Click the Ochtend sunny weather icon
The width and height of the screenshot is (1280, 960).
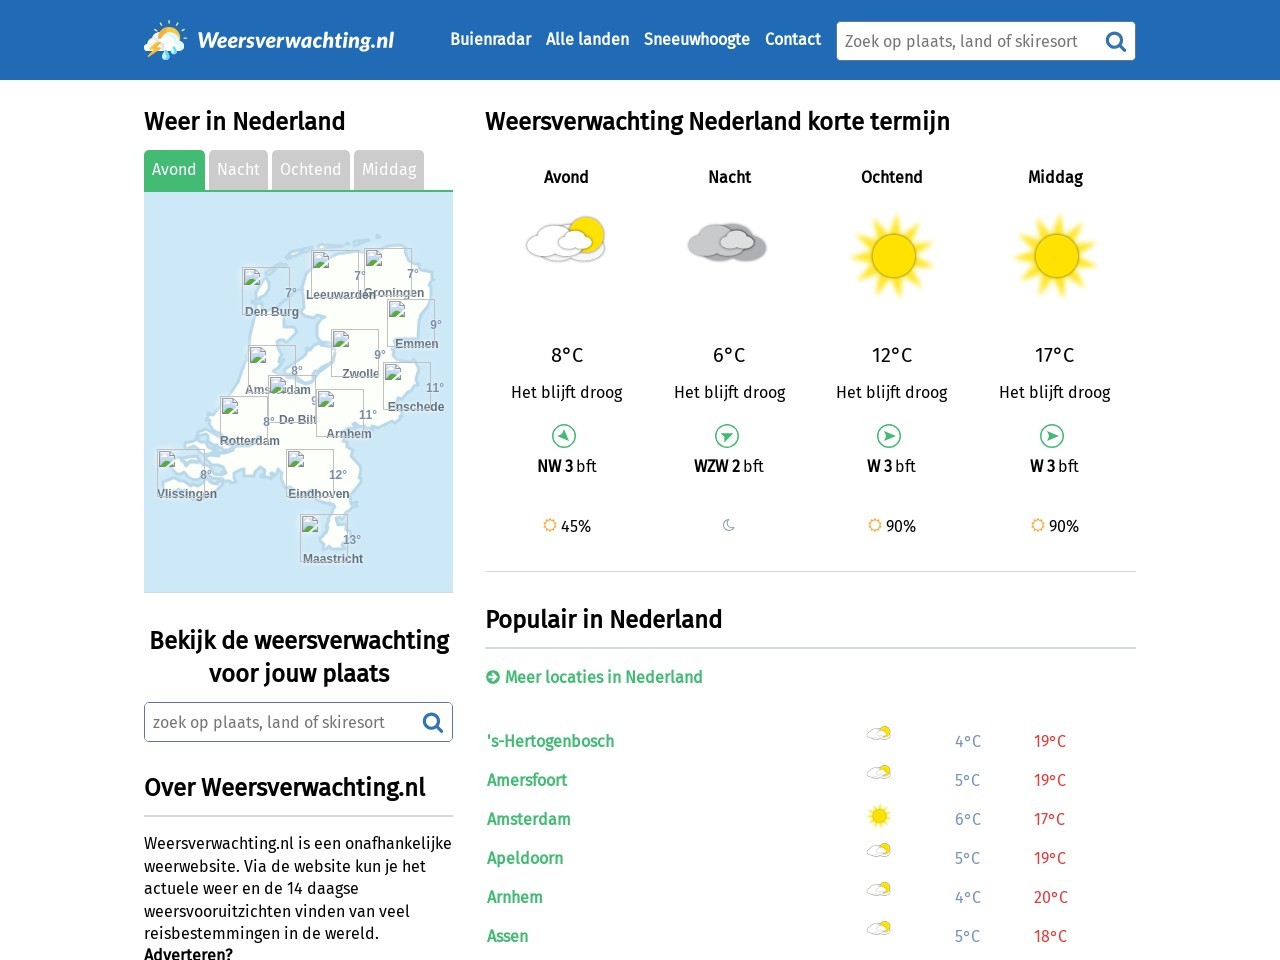[x=893, y=256]
